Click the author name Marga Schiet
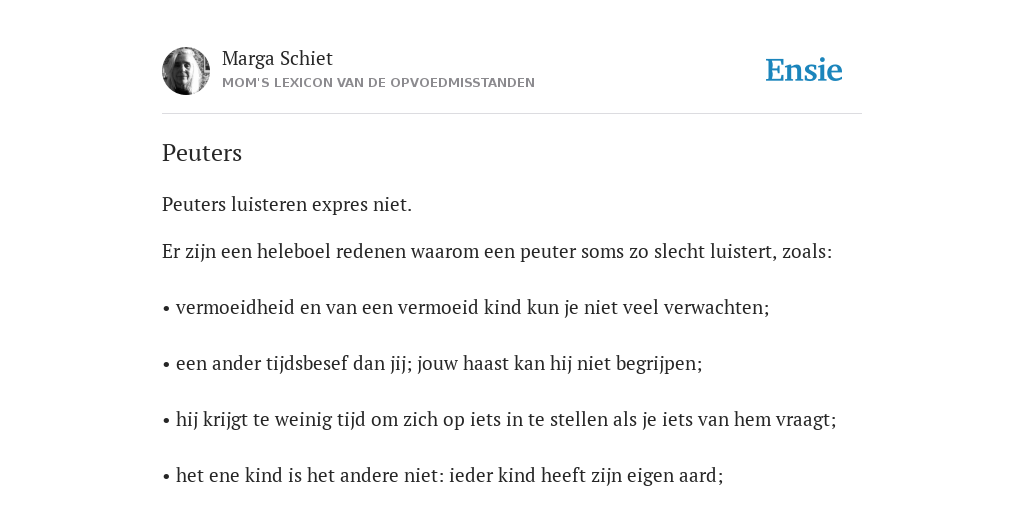The image size is (1024, 512). pos(277,58)
